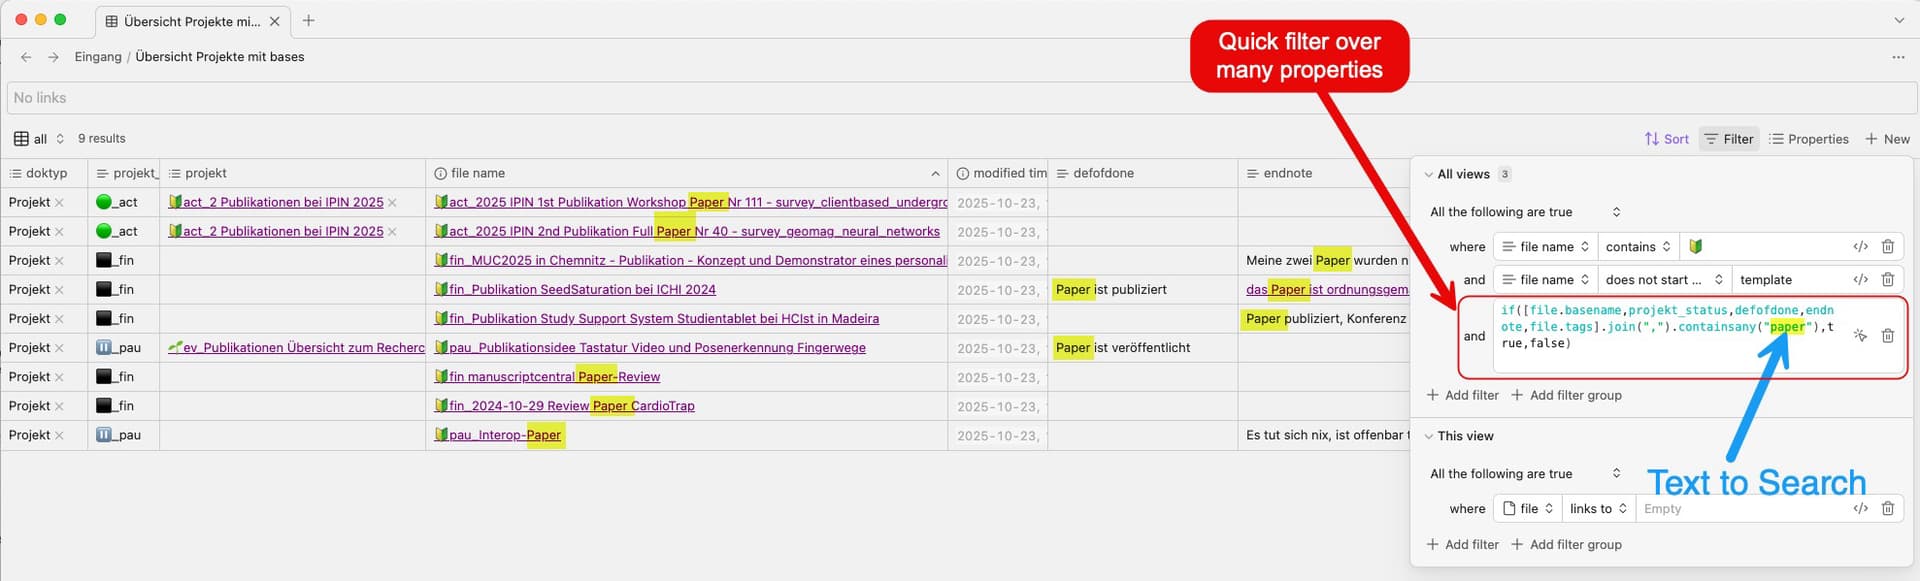Screen dimensions: 1920x581
Task: Click the 'Eingang' breadcrumb folder
Action: point(98,57)
